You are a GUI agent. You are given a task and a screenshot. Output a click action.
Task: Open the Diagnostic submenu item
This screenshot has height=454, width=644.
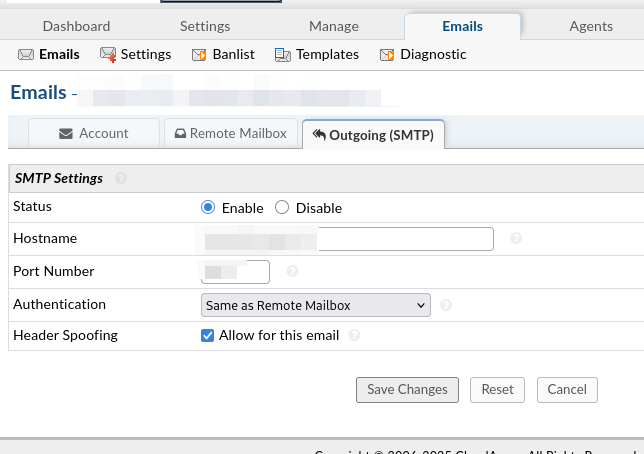click(x=422, y=54)
